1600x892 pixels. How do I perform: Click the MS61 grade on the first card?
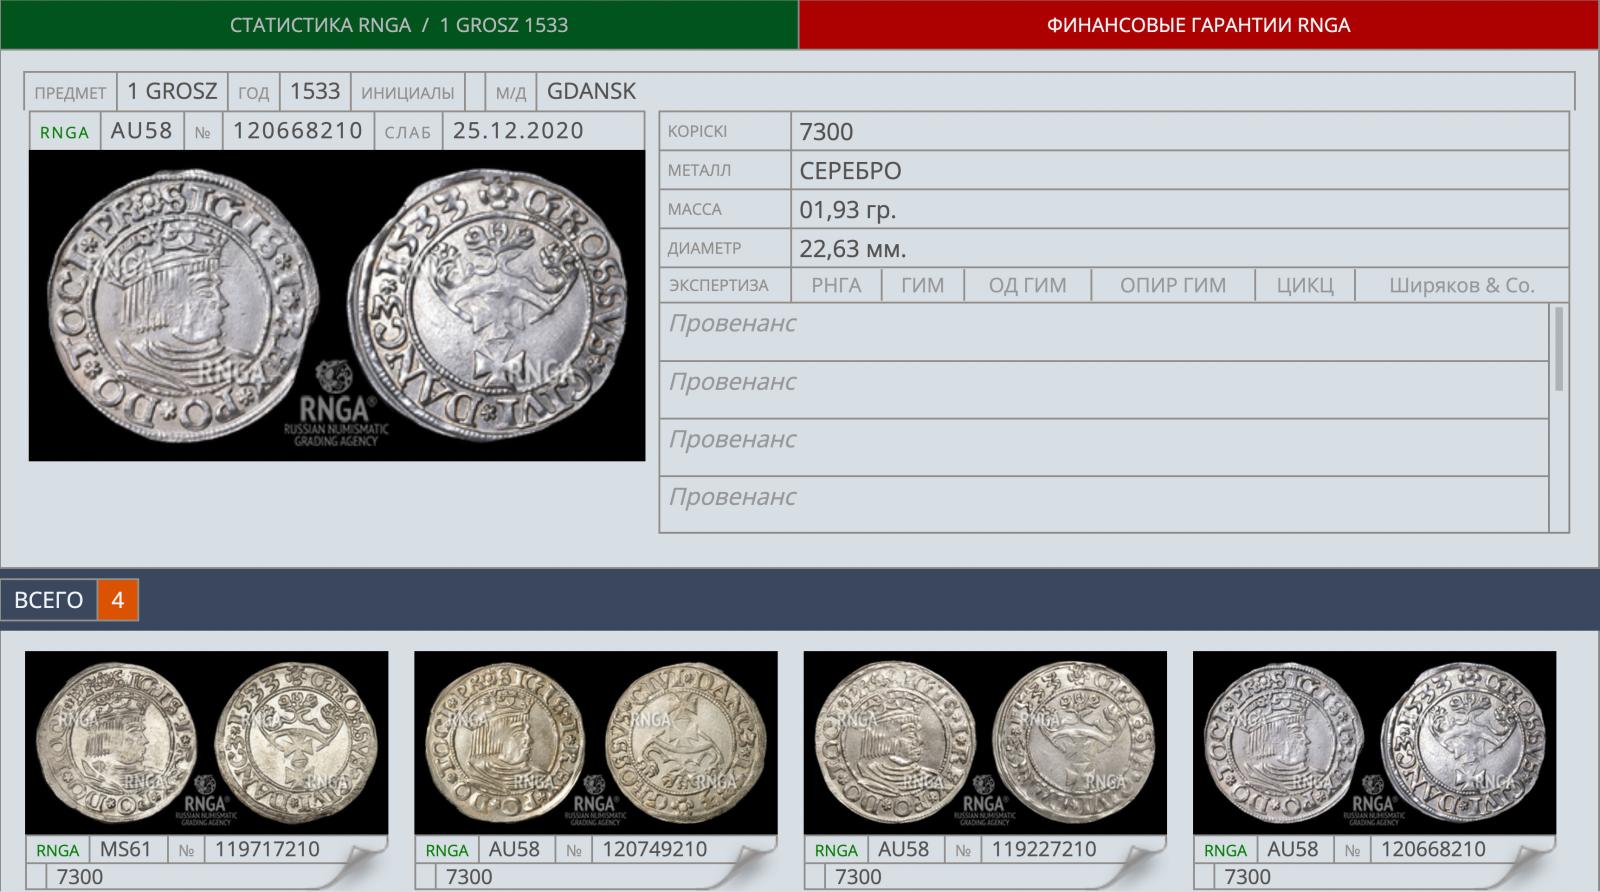126,849
